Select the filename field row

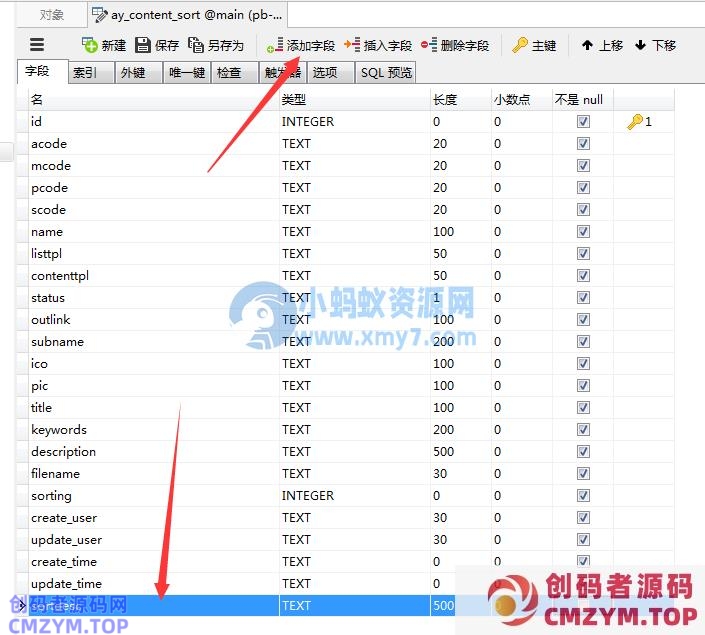pos(56,474)
